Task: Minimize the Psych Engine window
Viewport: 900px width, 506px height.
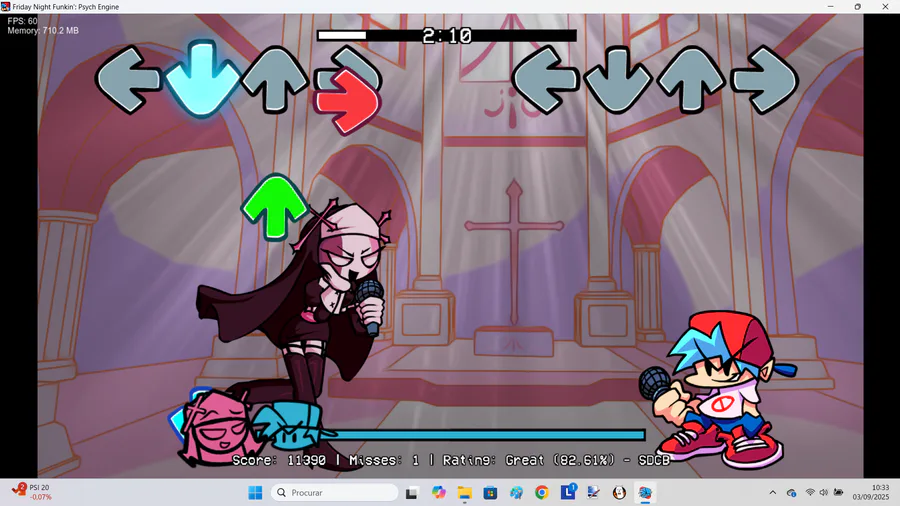Action: [831, 6]
